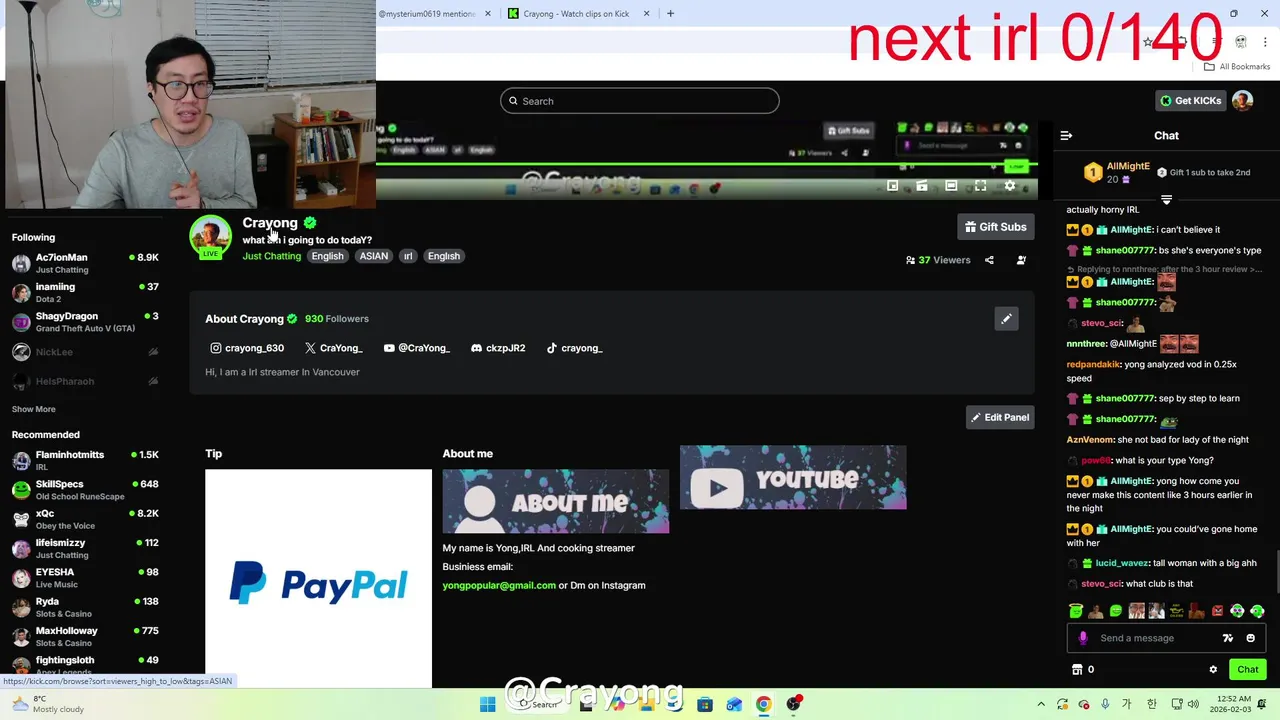Image resolution: width=1280 pixels, height=720 pixels.
Task: Open Flaminhotmitts recommended channel
Action: click(85, 460)
